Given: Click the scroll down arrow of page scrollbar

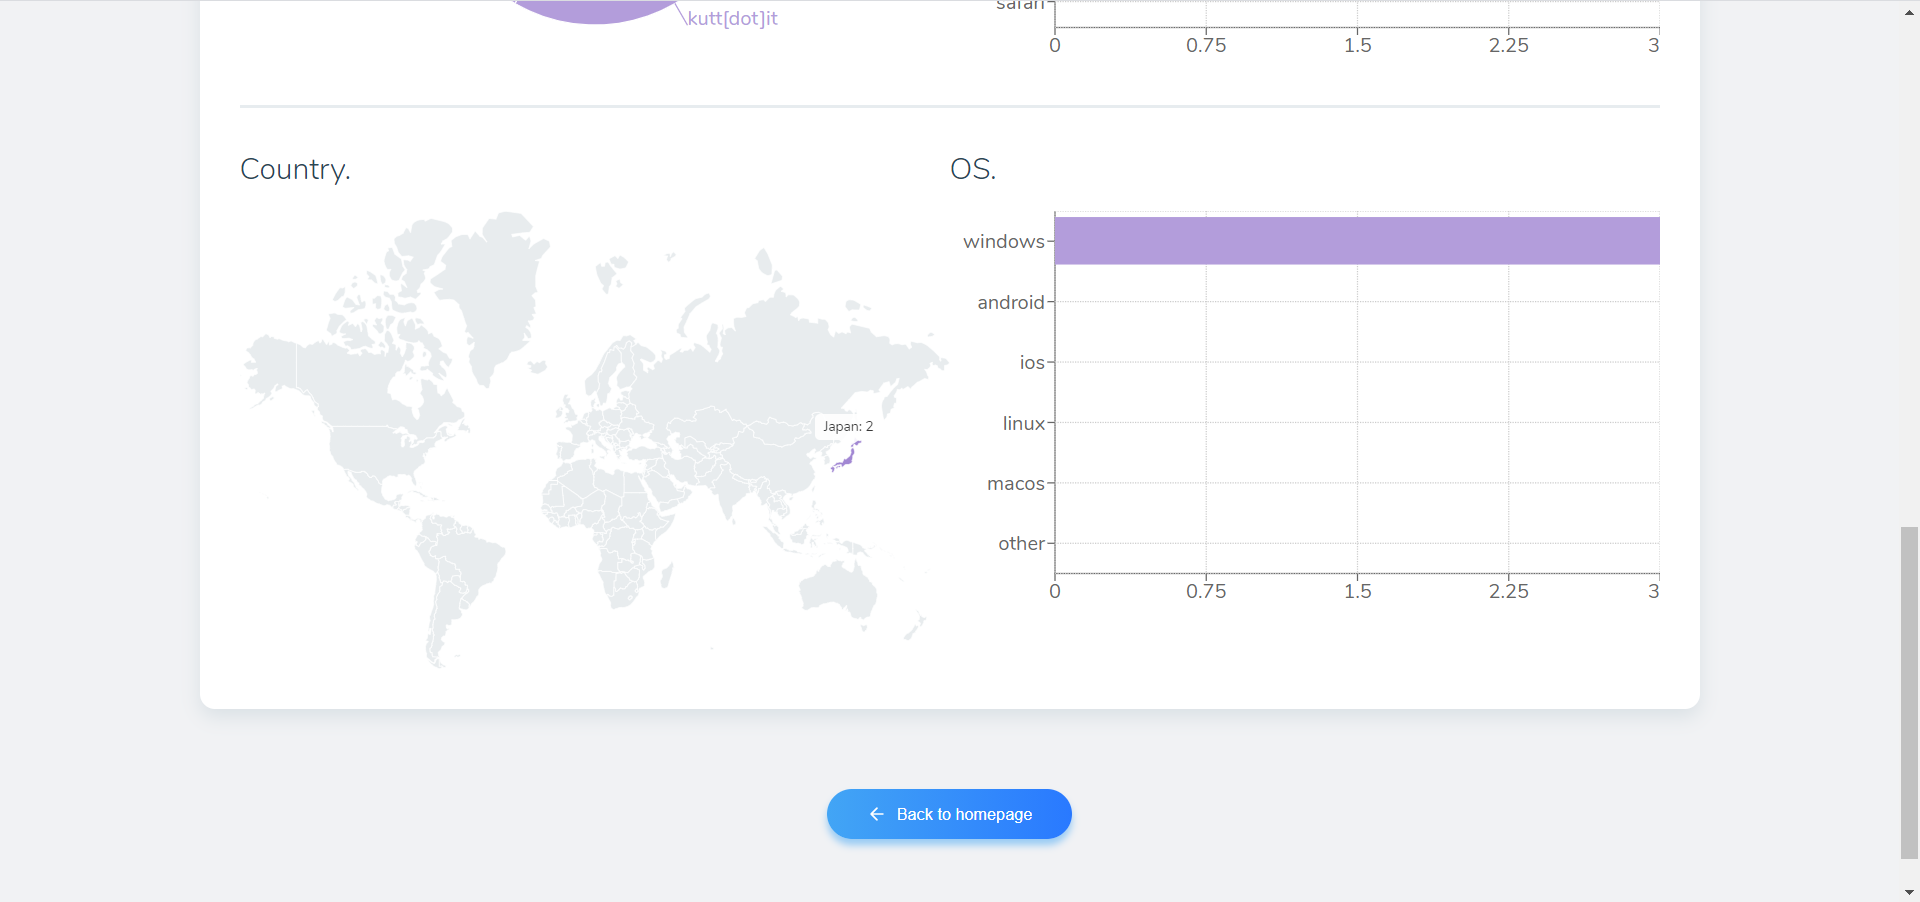Looking at the screenshot, I should tap(1909, 891).
